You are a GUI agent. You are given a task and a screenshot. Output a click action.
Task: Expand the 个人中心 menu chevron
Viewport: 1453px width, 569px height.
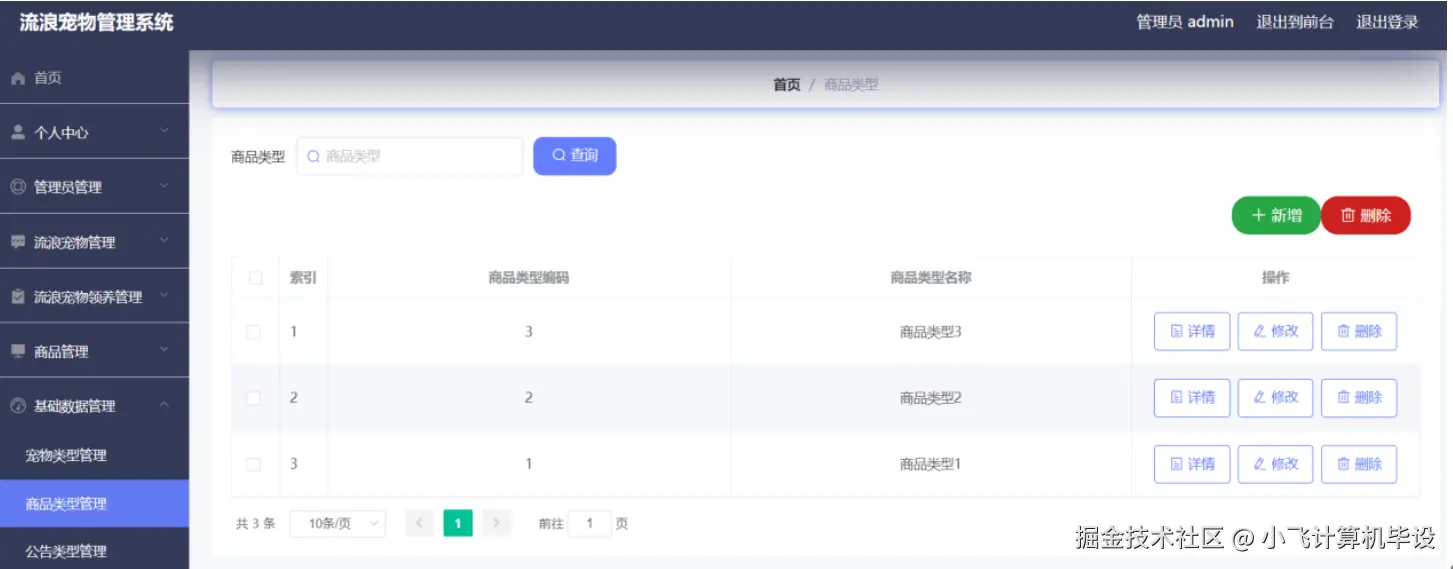165,131
